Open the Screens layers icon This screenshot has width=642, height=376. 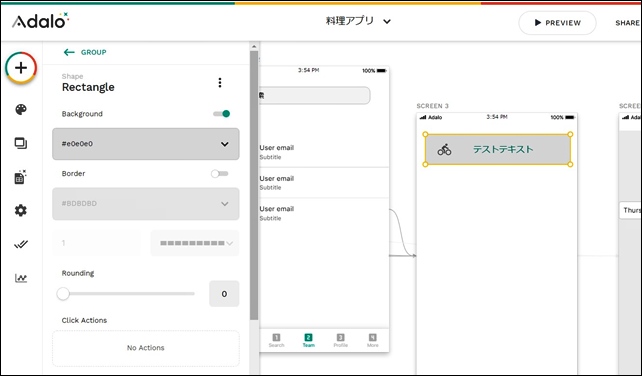[x=21, y=143]
